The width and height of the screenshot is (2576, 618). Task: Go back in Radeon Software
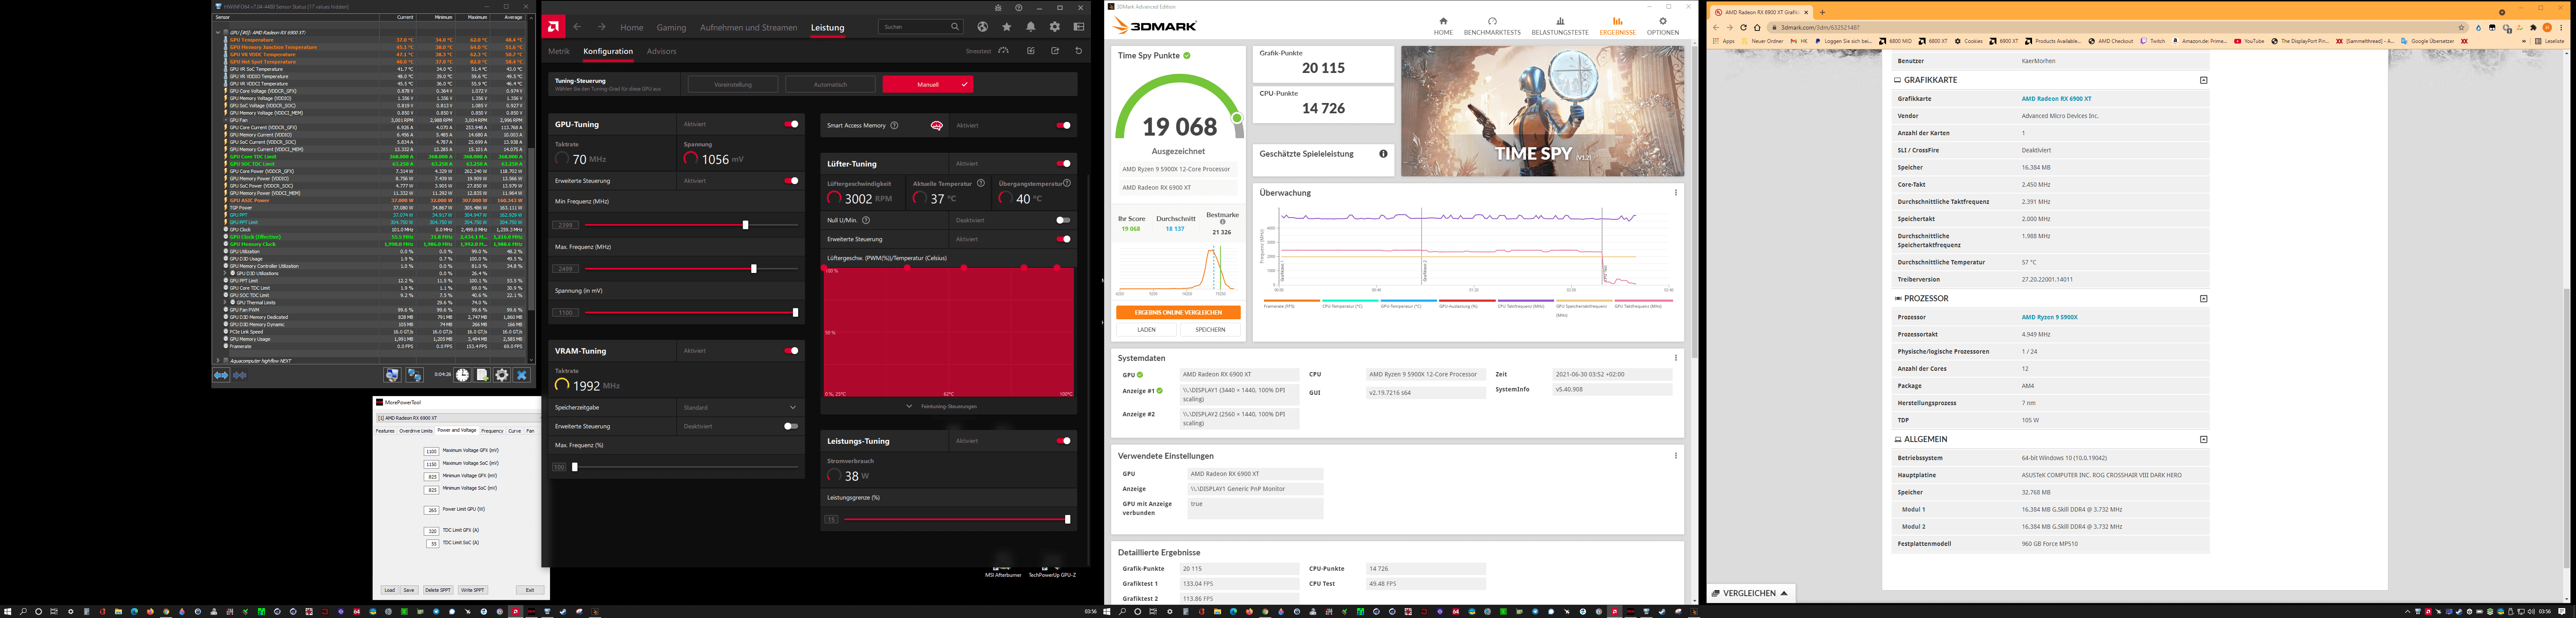577,27
